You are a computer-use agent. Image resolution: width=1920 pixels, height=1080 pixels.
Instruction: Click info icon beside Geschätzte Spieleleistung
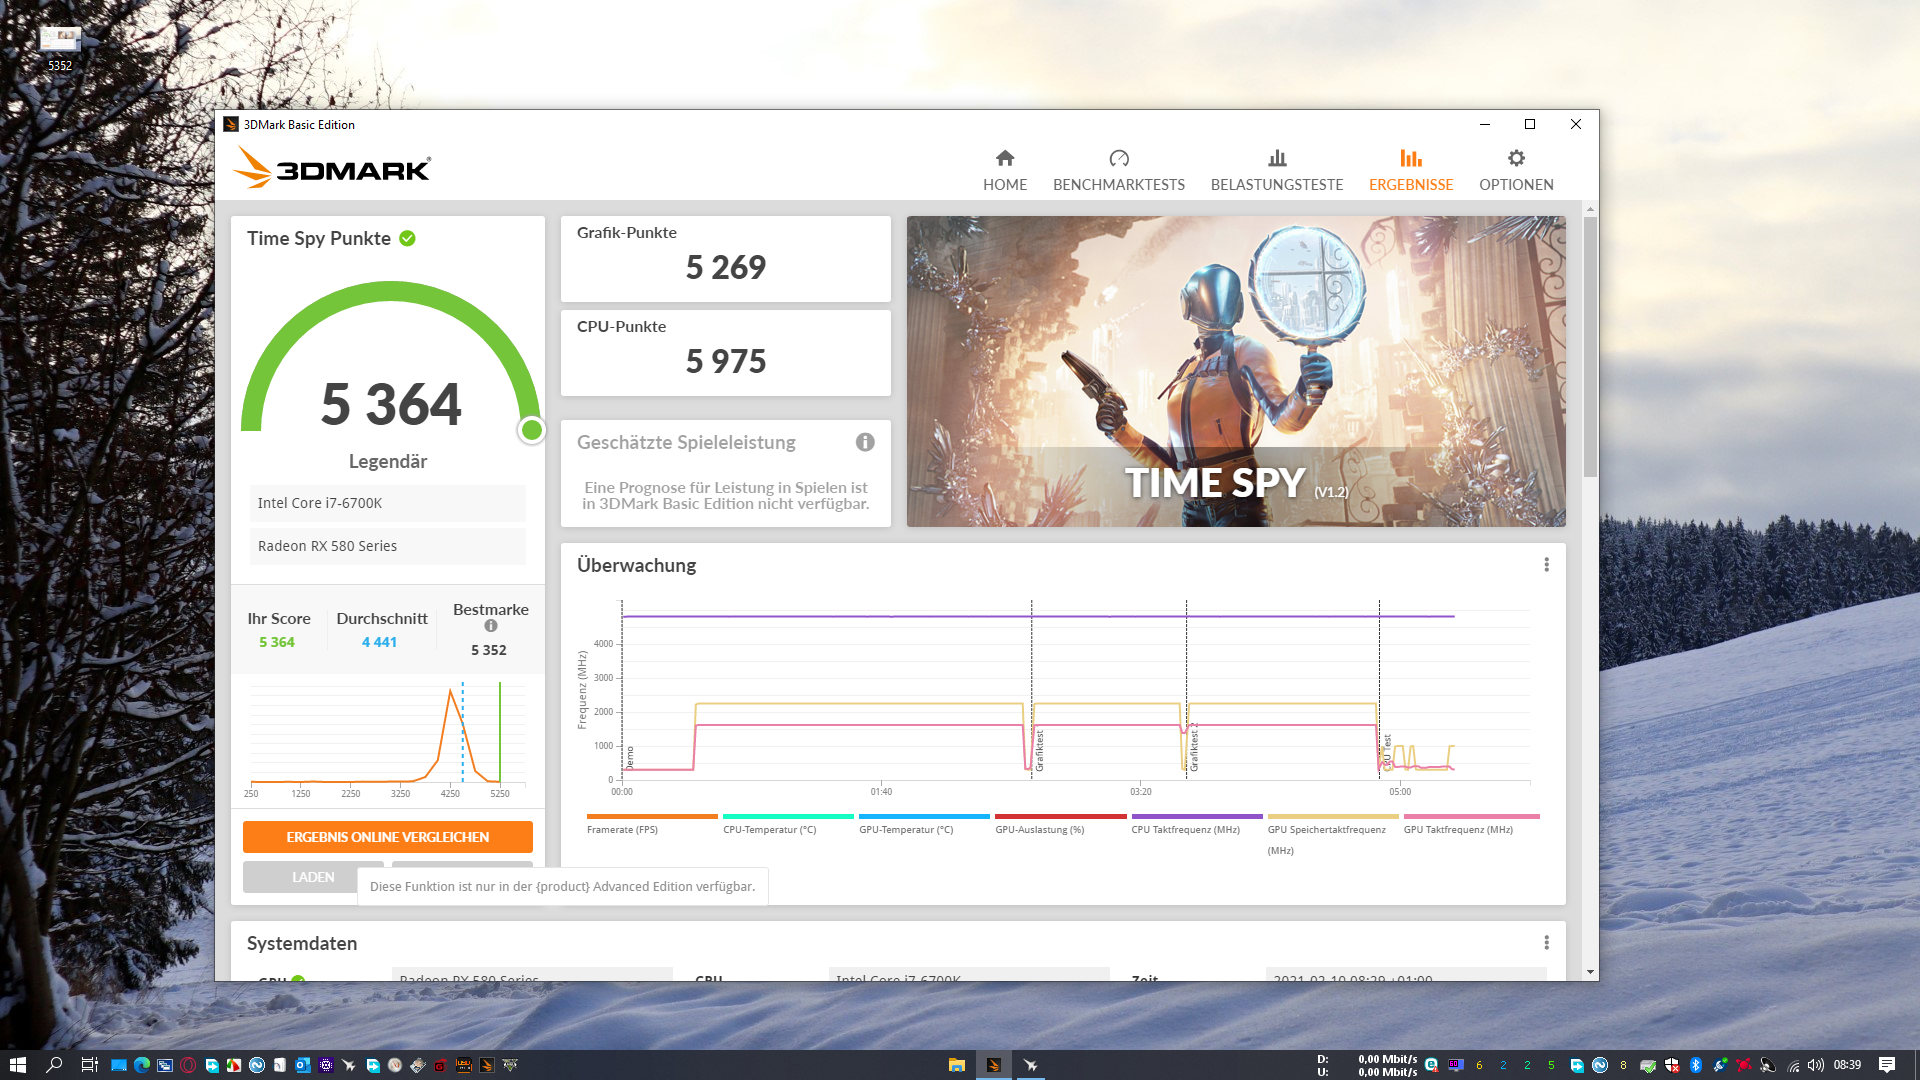pos(865,442)
